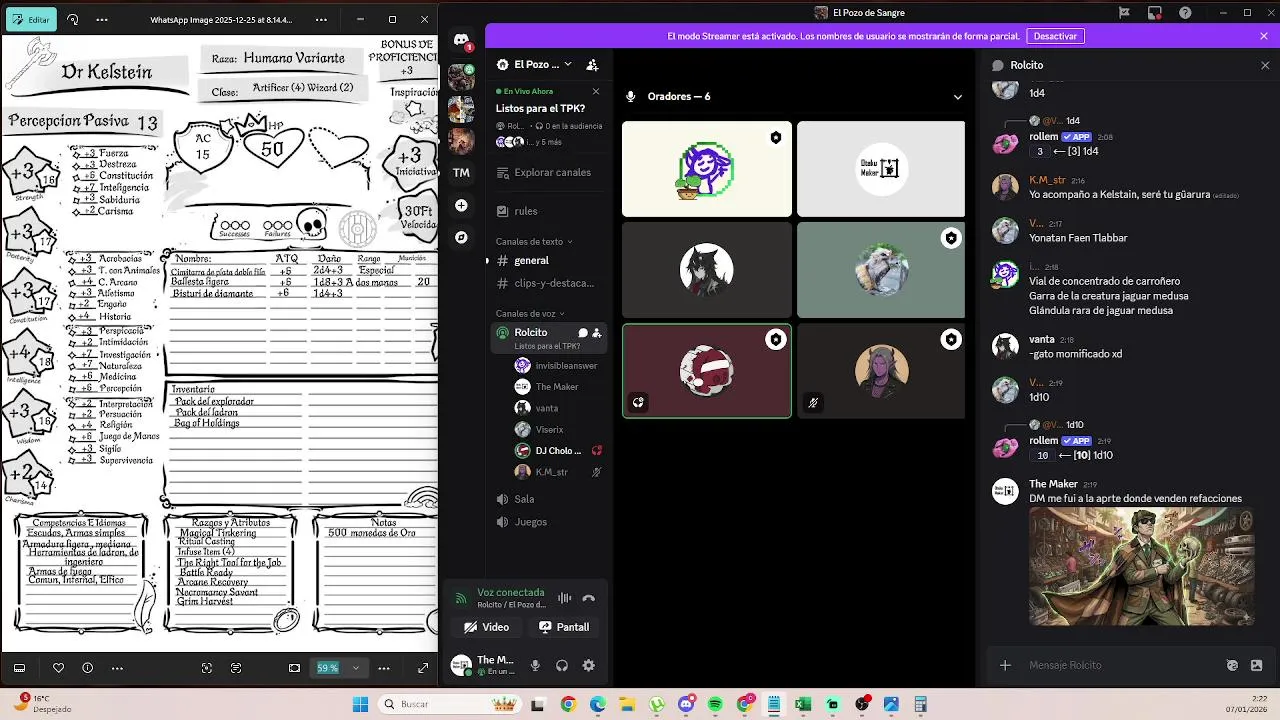Open Explorar canales browse channels
Viewport: 1280px width, 720px height.
click(x=547, y=172)
